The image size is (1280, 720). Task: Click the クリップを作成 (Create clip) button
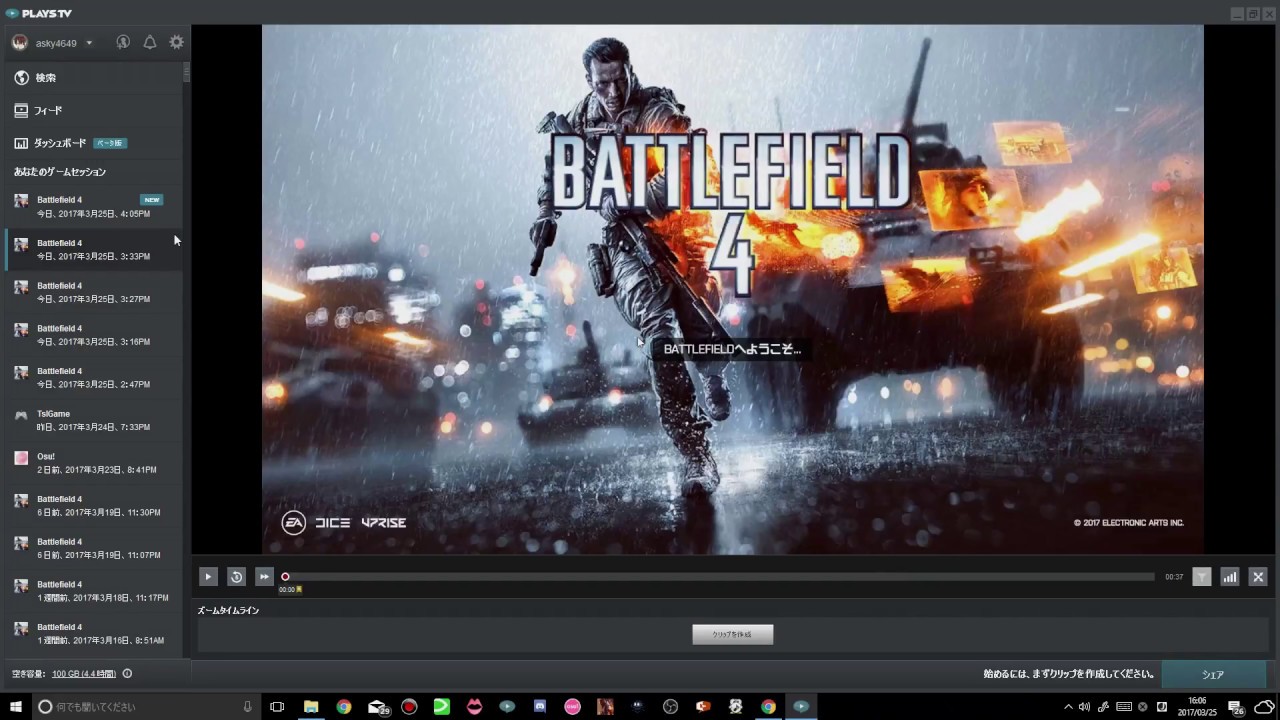733,635
